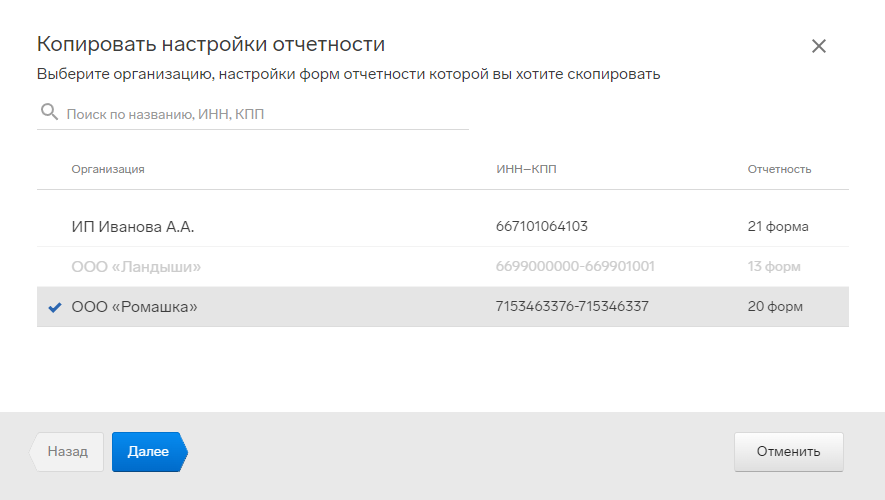Image resolution: width=885 pixels, height=500 pixels.
Task: Click the Организация column header
Action: coord(108,169)
